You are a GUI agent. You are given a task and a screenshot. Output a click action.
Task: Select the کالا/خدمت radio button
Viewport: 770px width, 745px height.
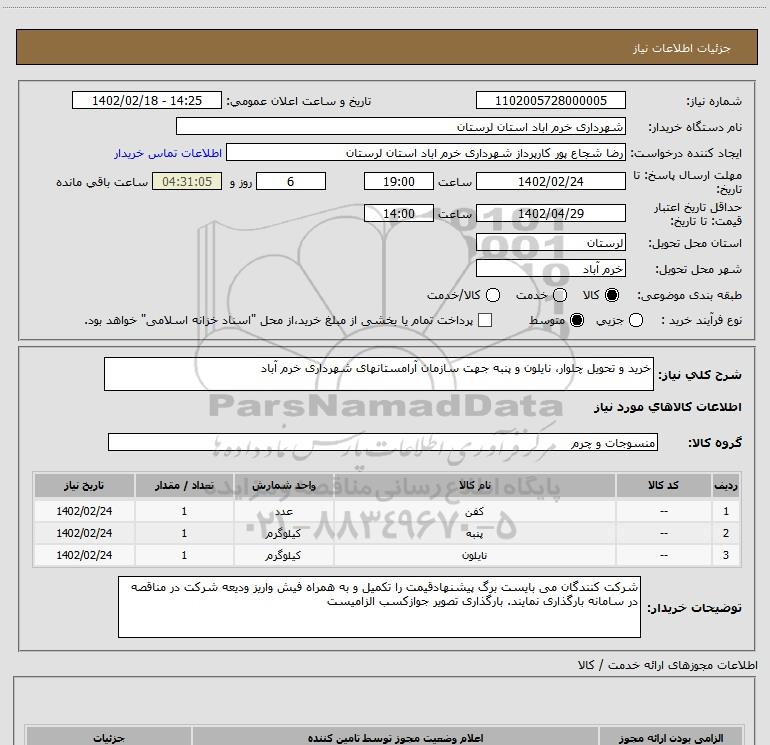tap(493, 295)
